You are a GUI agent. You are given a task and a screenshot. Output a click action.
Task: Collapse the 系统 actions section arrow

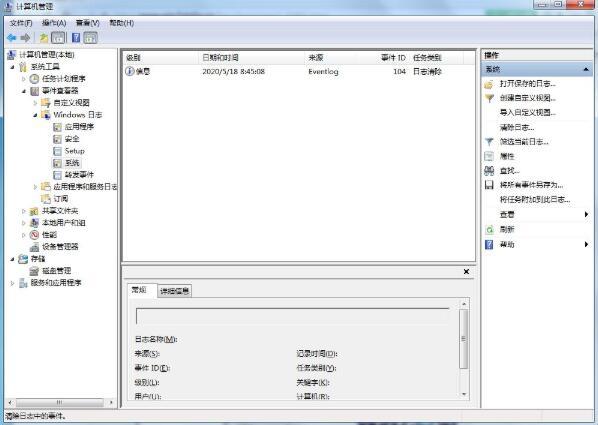point(586,69)
